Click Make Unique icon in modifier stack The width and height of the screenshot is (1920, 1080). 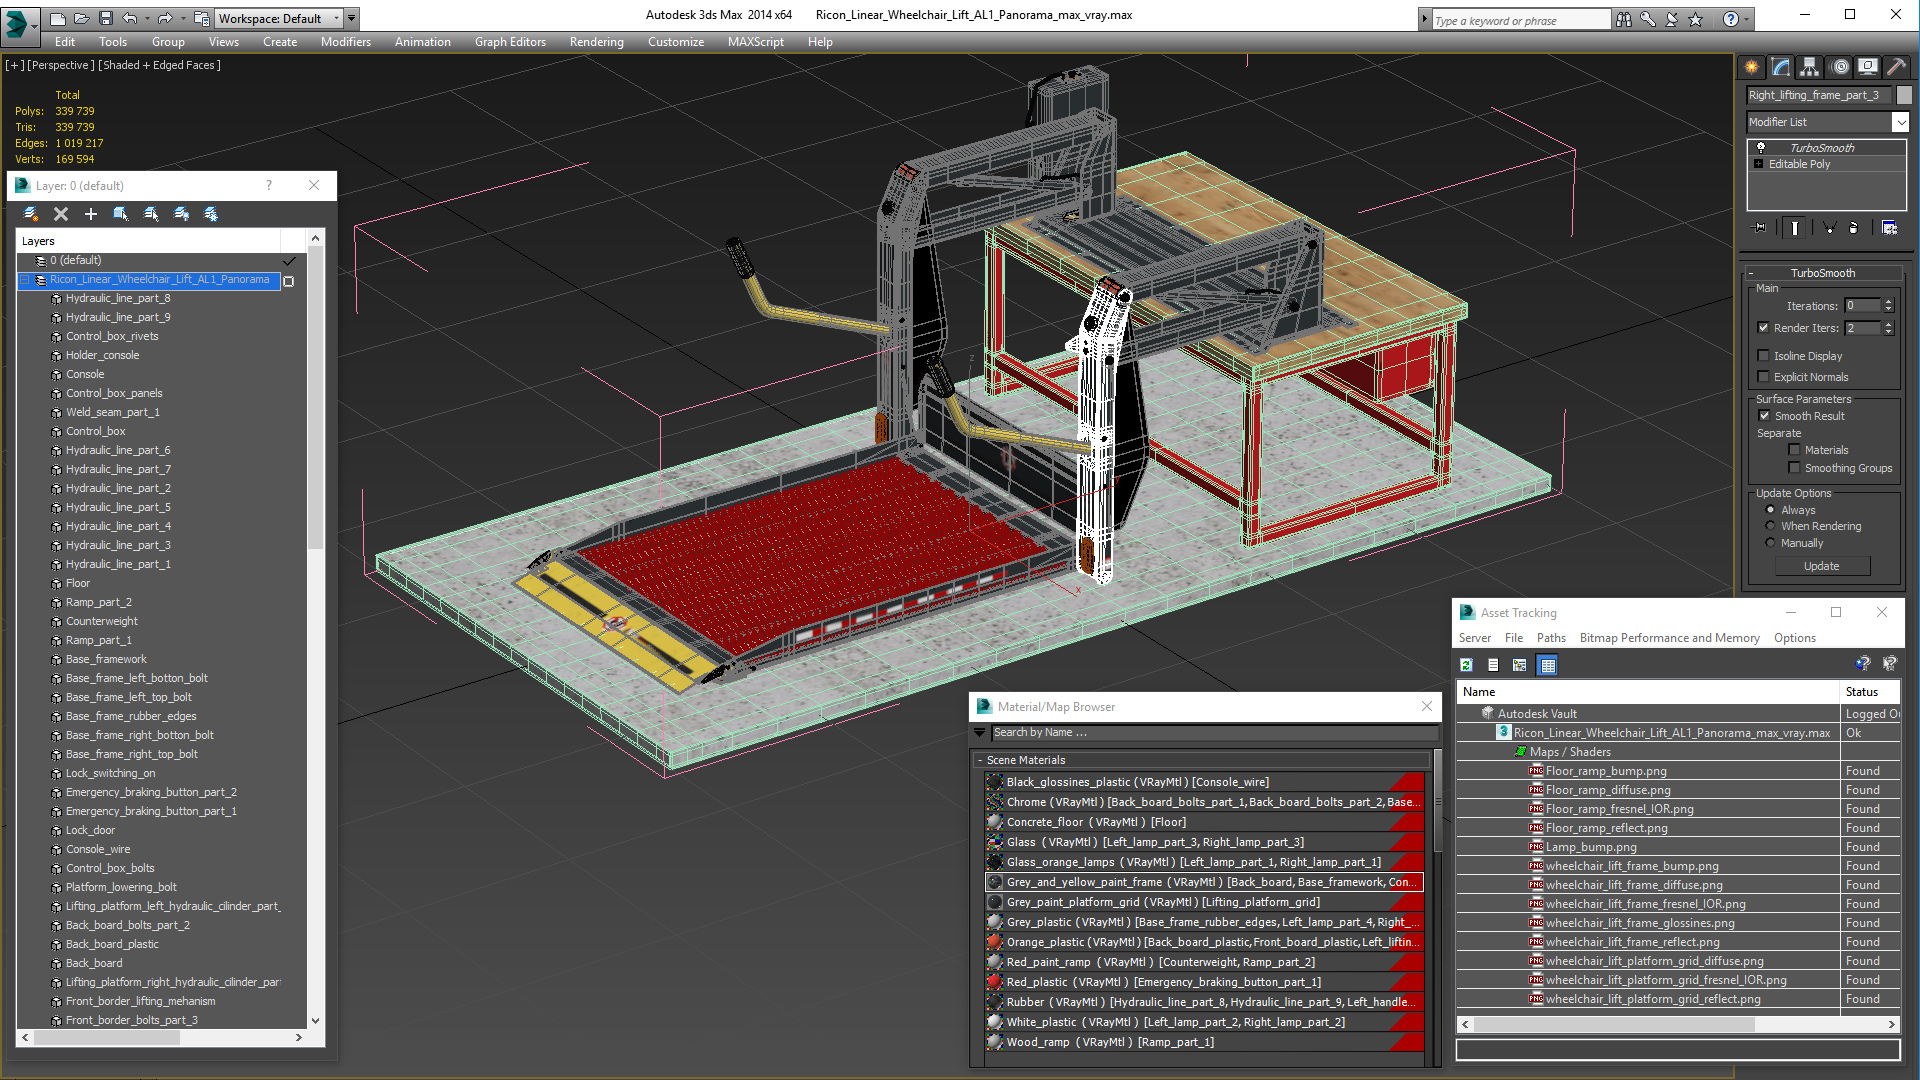click(x=1829, y=228)
